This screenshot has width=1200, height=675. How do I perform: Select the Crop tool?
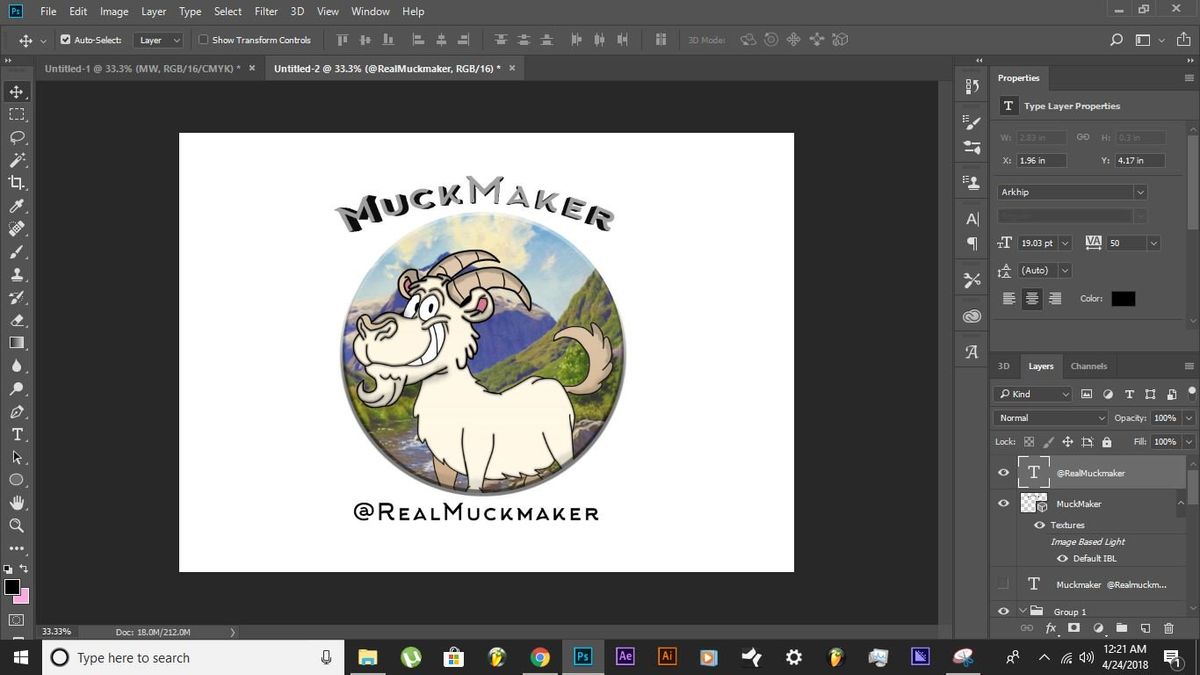click(17, 182)
